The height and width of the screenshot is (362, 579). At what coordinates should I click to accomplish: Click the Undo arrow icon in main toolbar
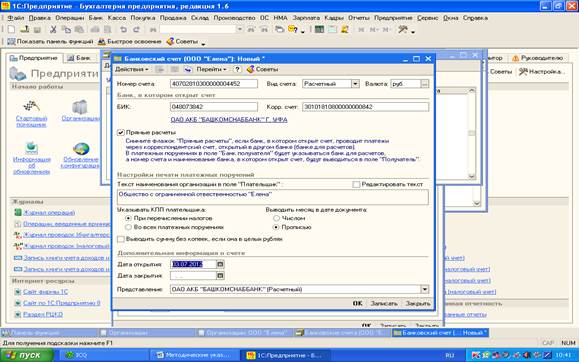(123, 29)
